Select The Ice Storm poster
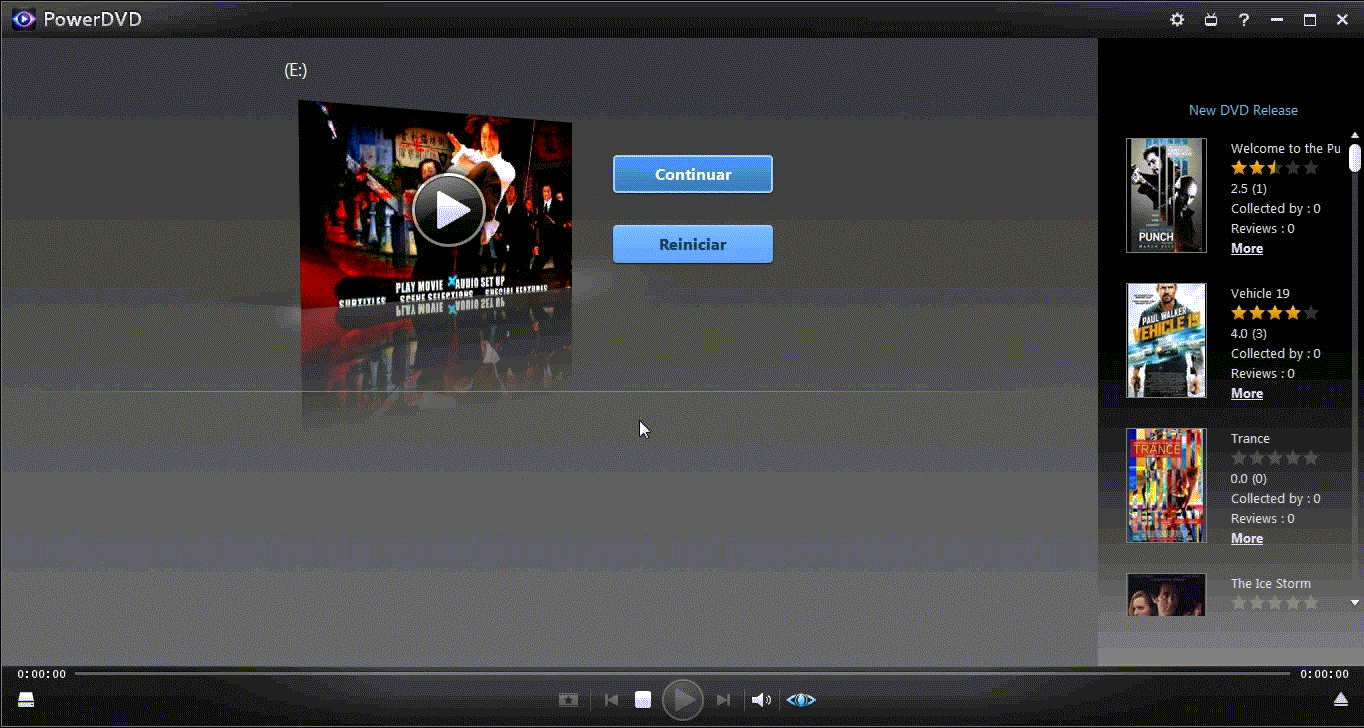 coord(1166,594)
